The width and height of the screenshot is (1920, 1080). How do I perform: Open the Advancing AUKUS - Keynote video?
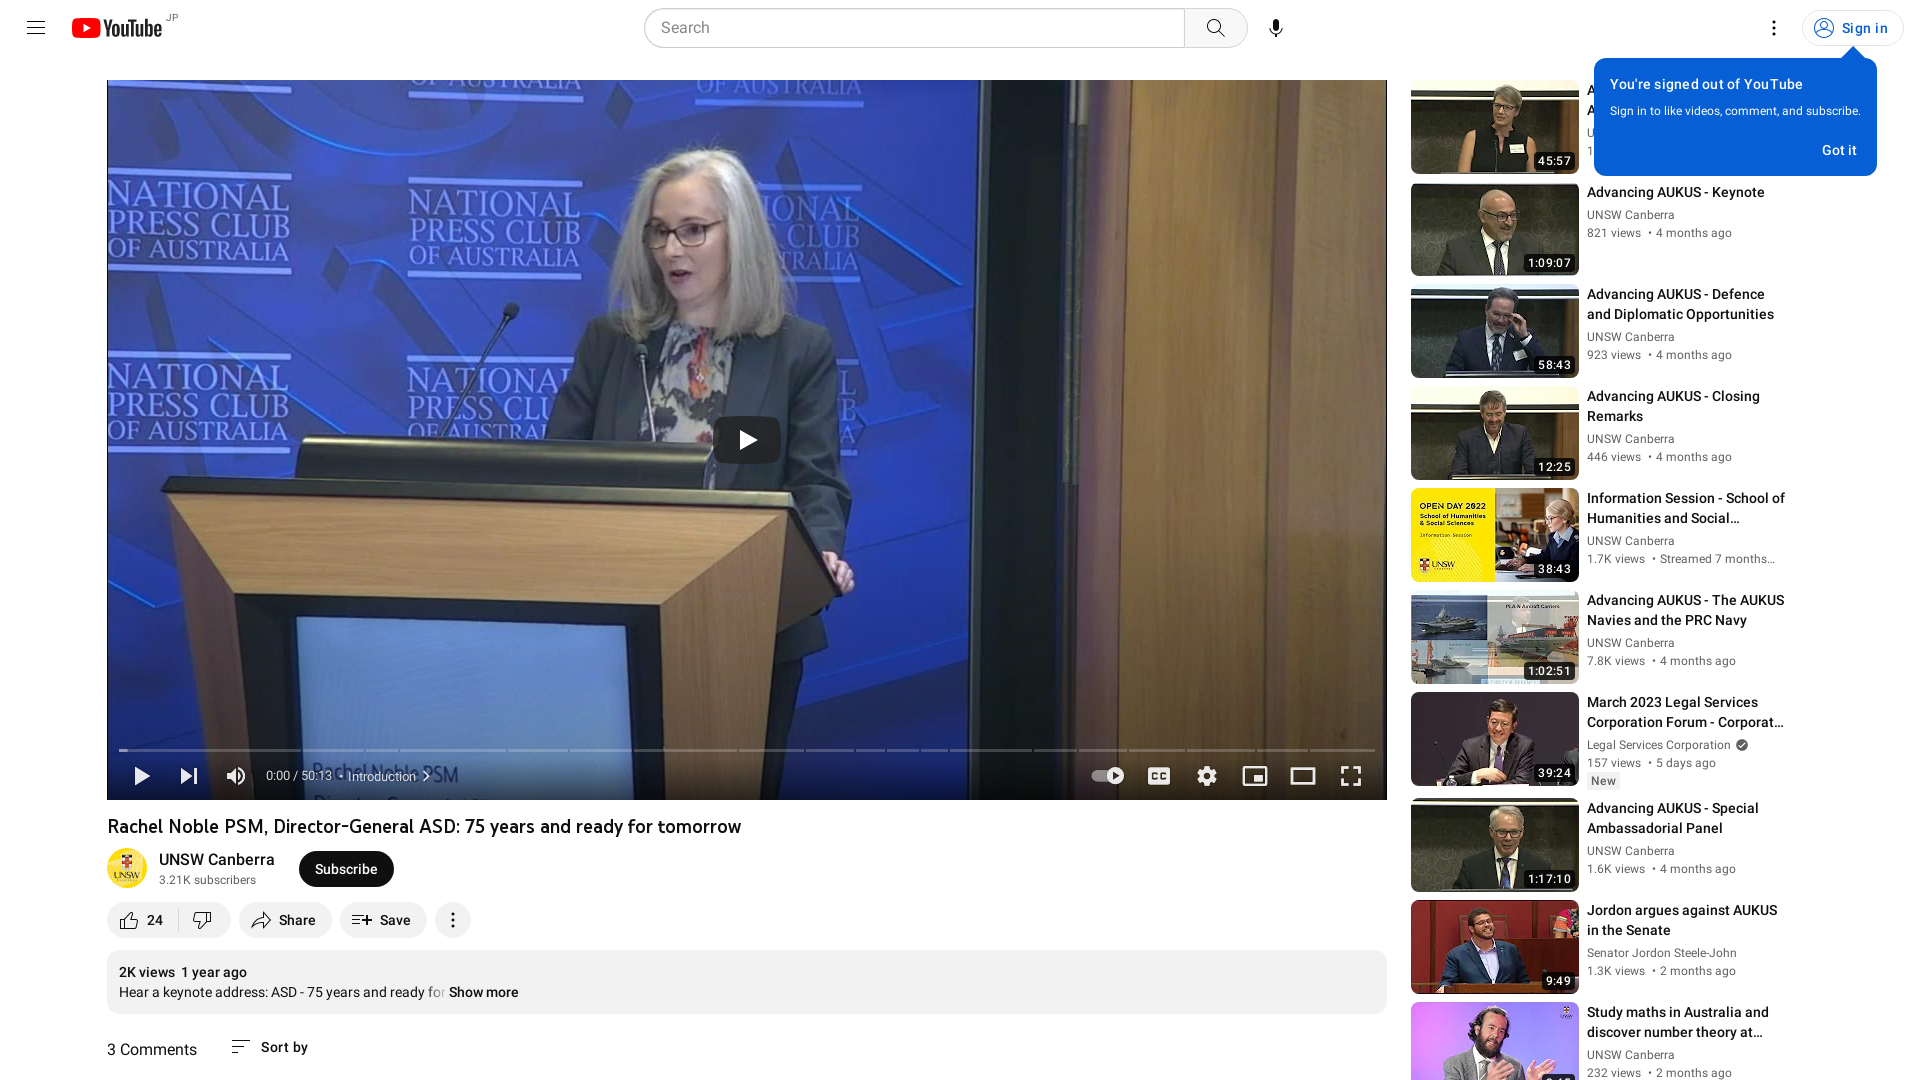[1675, 192]
